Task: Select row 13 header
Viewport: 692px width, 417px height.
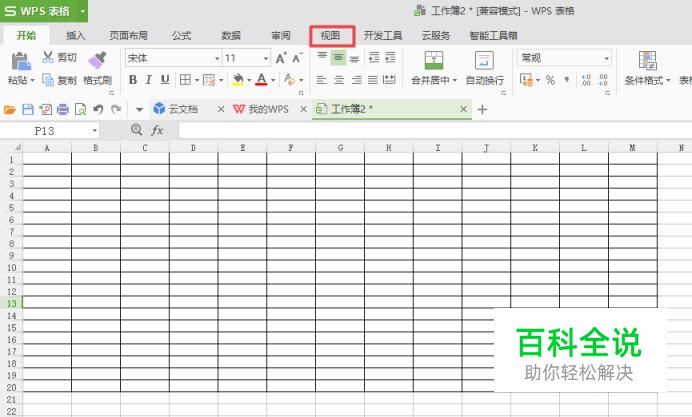Action: tap(11, 304)
